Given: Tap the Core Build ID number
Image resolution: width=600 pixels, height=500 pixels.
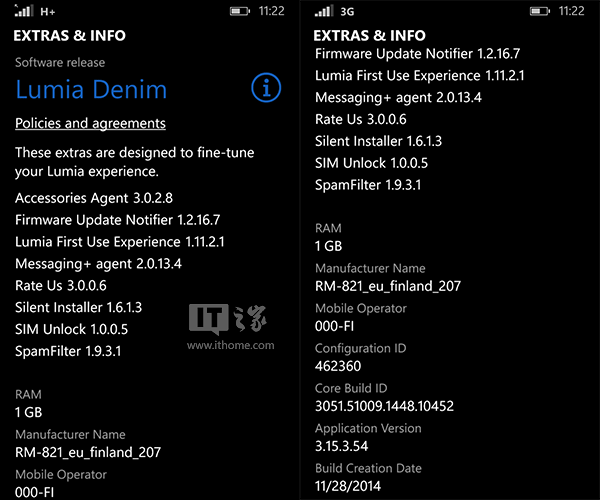Looking at the screenshot, I should coord(384,406).
